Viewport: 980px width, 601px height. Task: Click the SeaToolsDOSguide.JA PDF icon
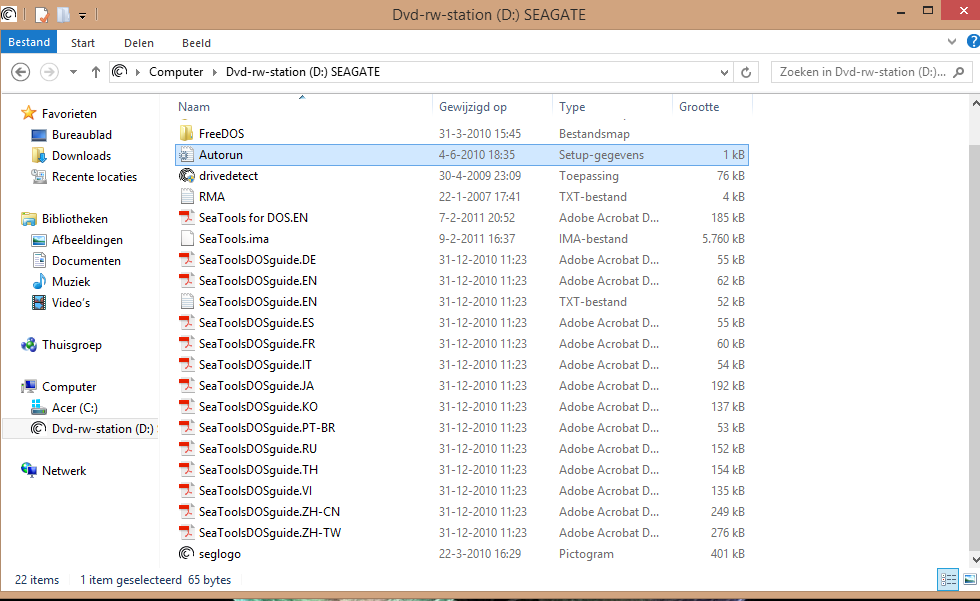coord(186,385)
